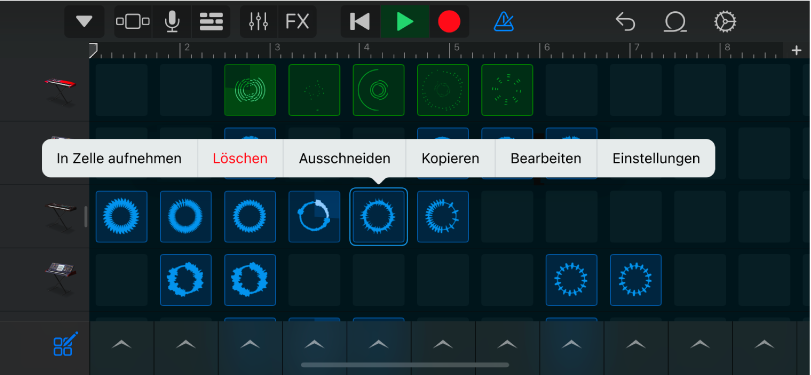The height and width of the screenshot is (375, 811).
Task: Trigger column seven with bottom chevron
Action: pos(507,344)
